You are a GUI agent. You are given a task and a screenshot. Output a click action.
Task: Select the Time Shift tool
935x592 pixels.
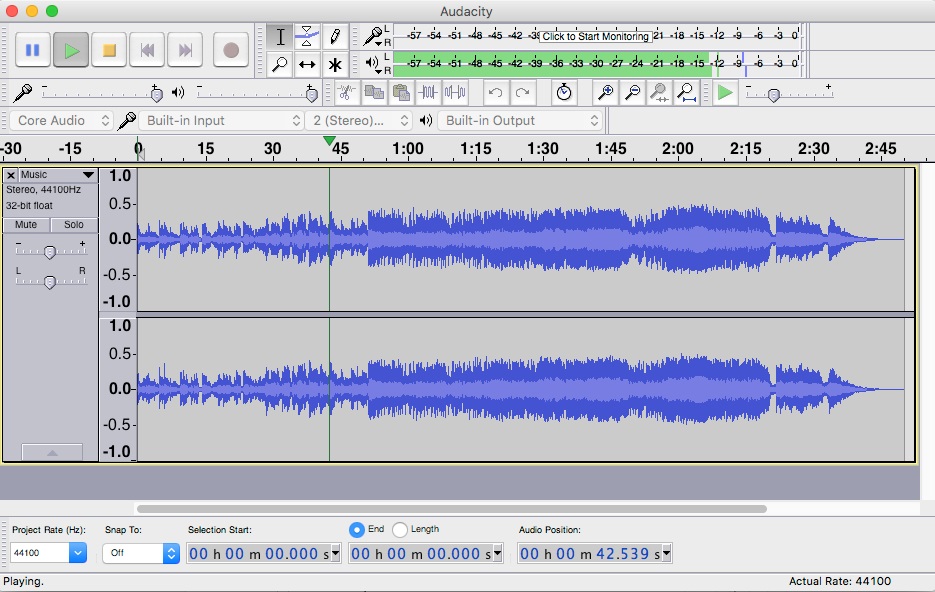[308, 64]
